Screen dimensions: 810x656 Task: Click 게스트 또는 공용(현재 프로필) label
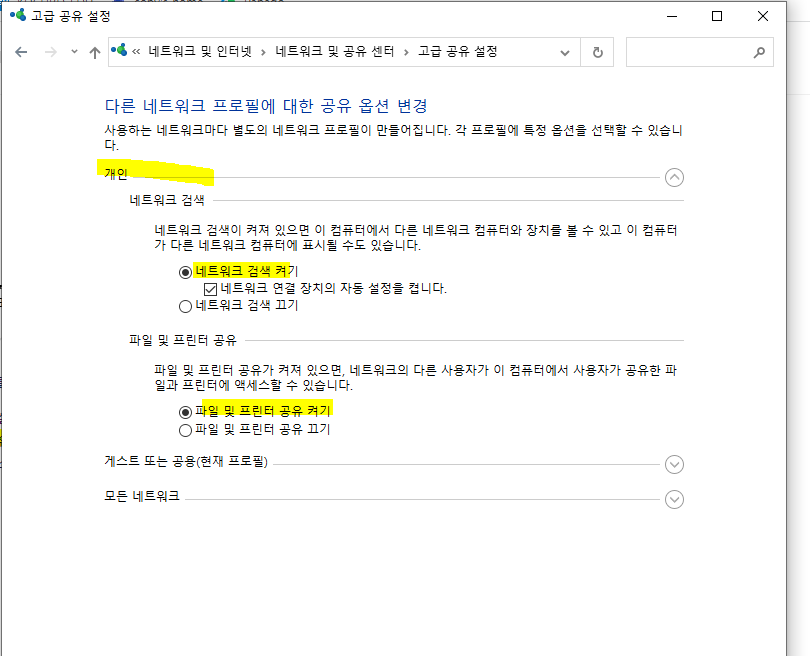[x=186, y=461]
